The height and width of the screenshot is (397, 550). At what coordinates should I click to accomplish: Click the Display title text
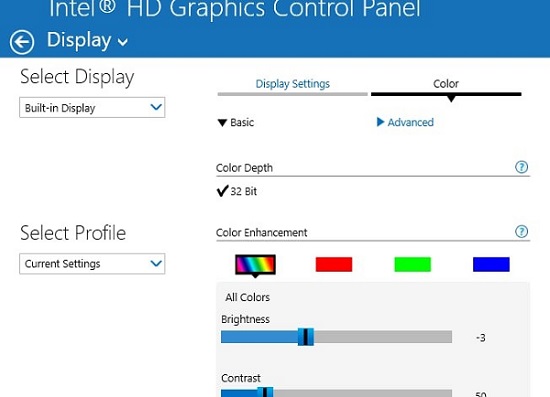[79, 40]
